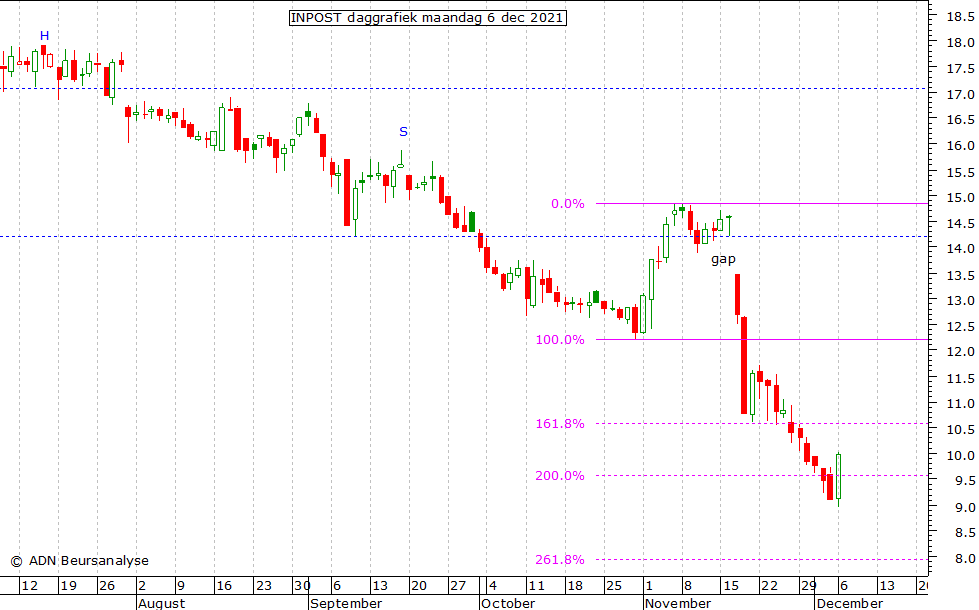Select date label '9' in August
This screenshot has height=610, width=979.
click(181, 586)
